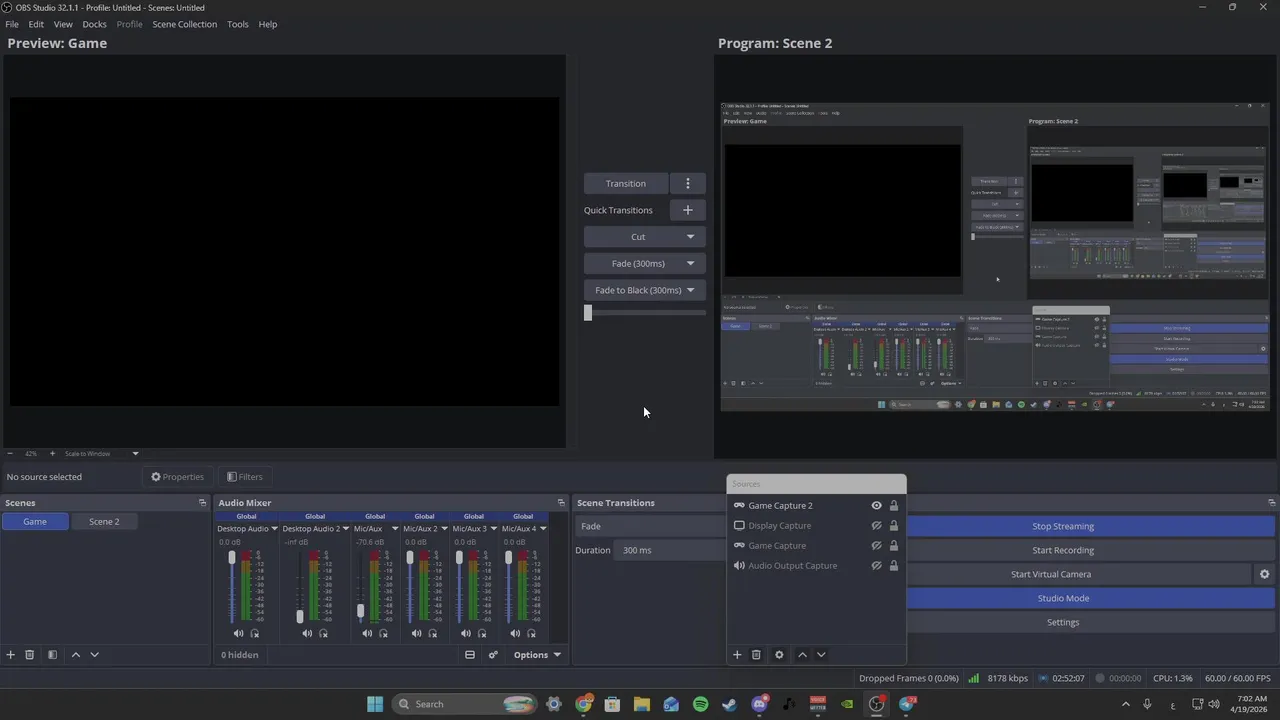The image size is (1280, 720).
Task: Move scene down with arrow in Scenes panel
Action: click(95, 655)
